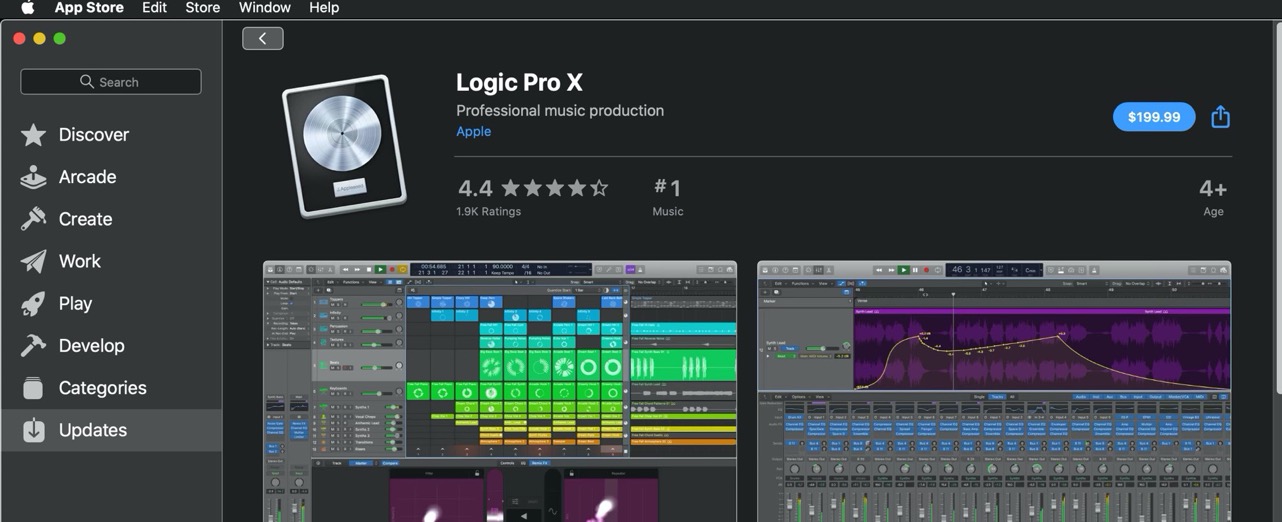The height and width of the screenshot is (522, 1282).
Task: Click the 4.4 star rating
Action: point(533,188)
